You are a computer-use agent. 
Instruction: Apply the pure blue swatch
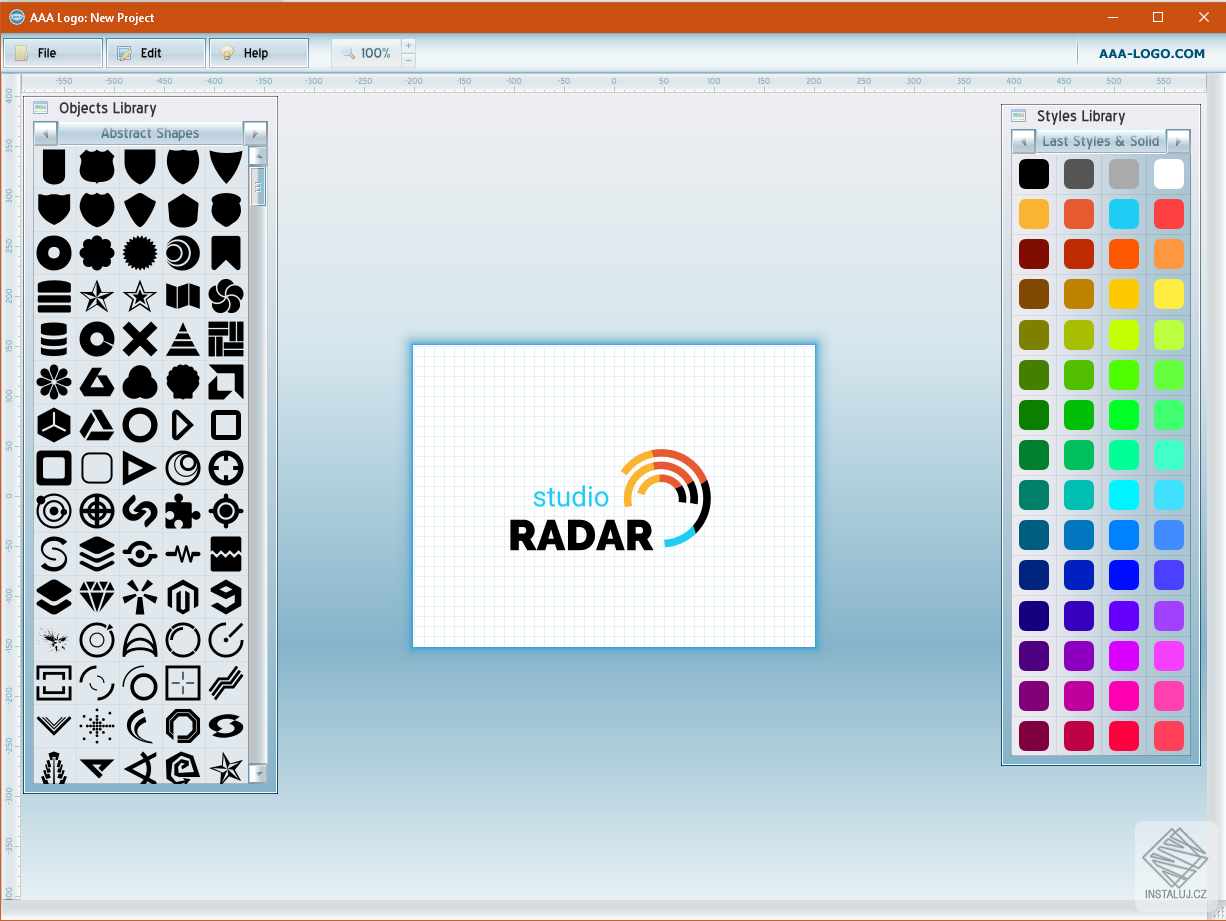[x=1124, y=575]
